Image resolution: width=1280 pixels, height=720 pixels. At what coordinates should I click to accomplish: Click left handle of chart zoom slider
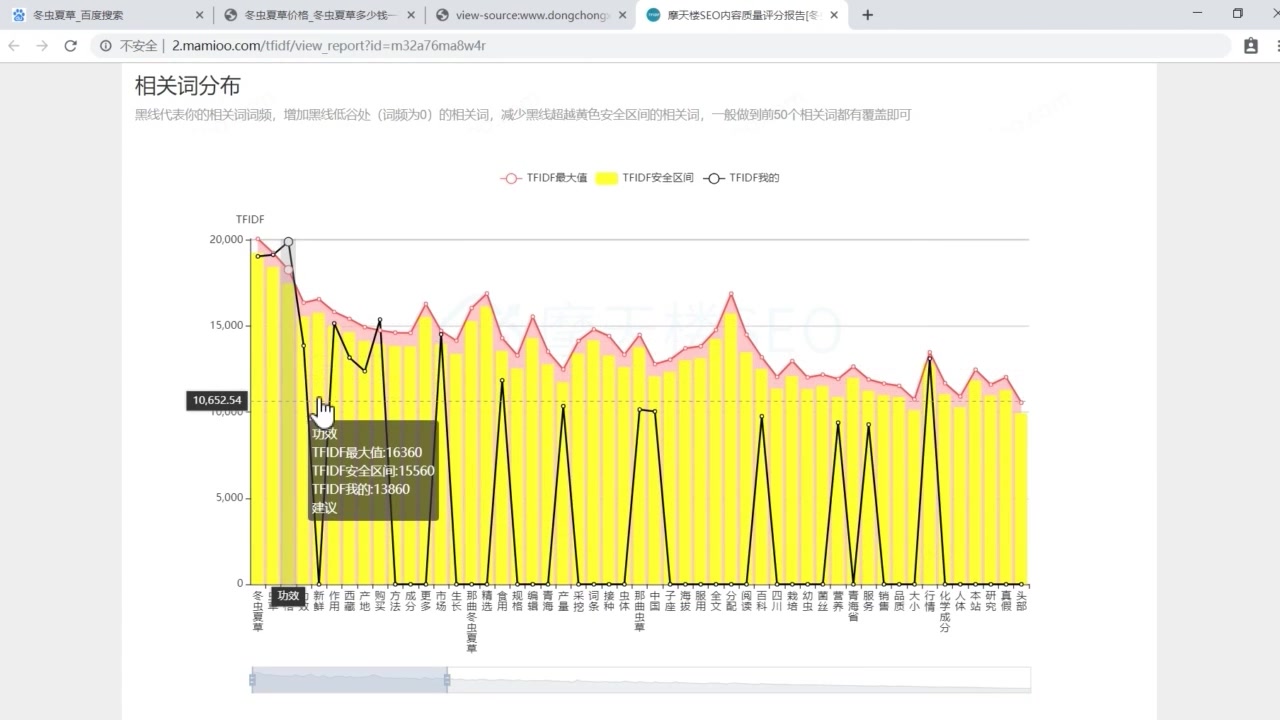click(252, 680)
